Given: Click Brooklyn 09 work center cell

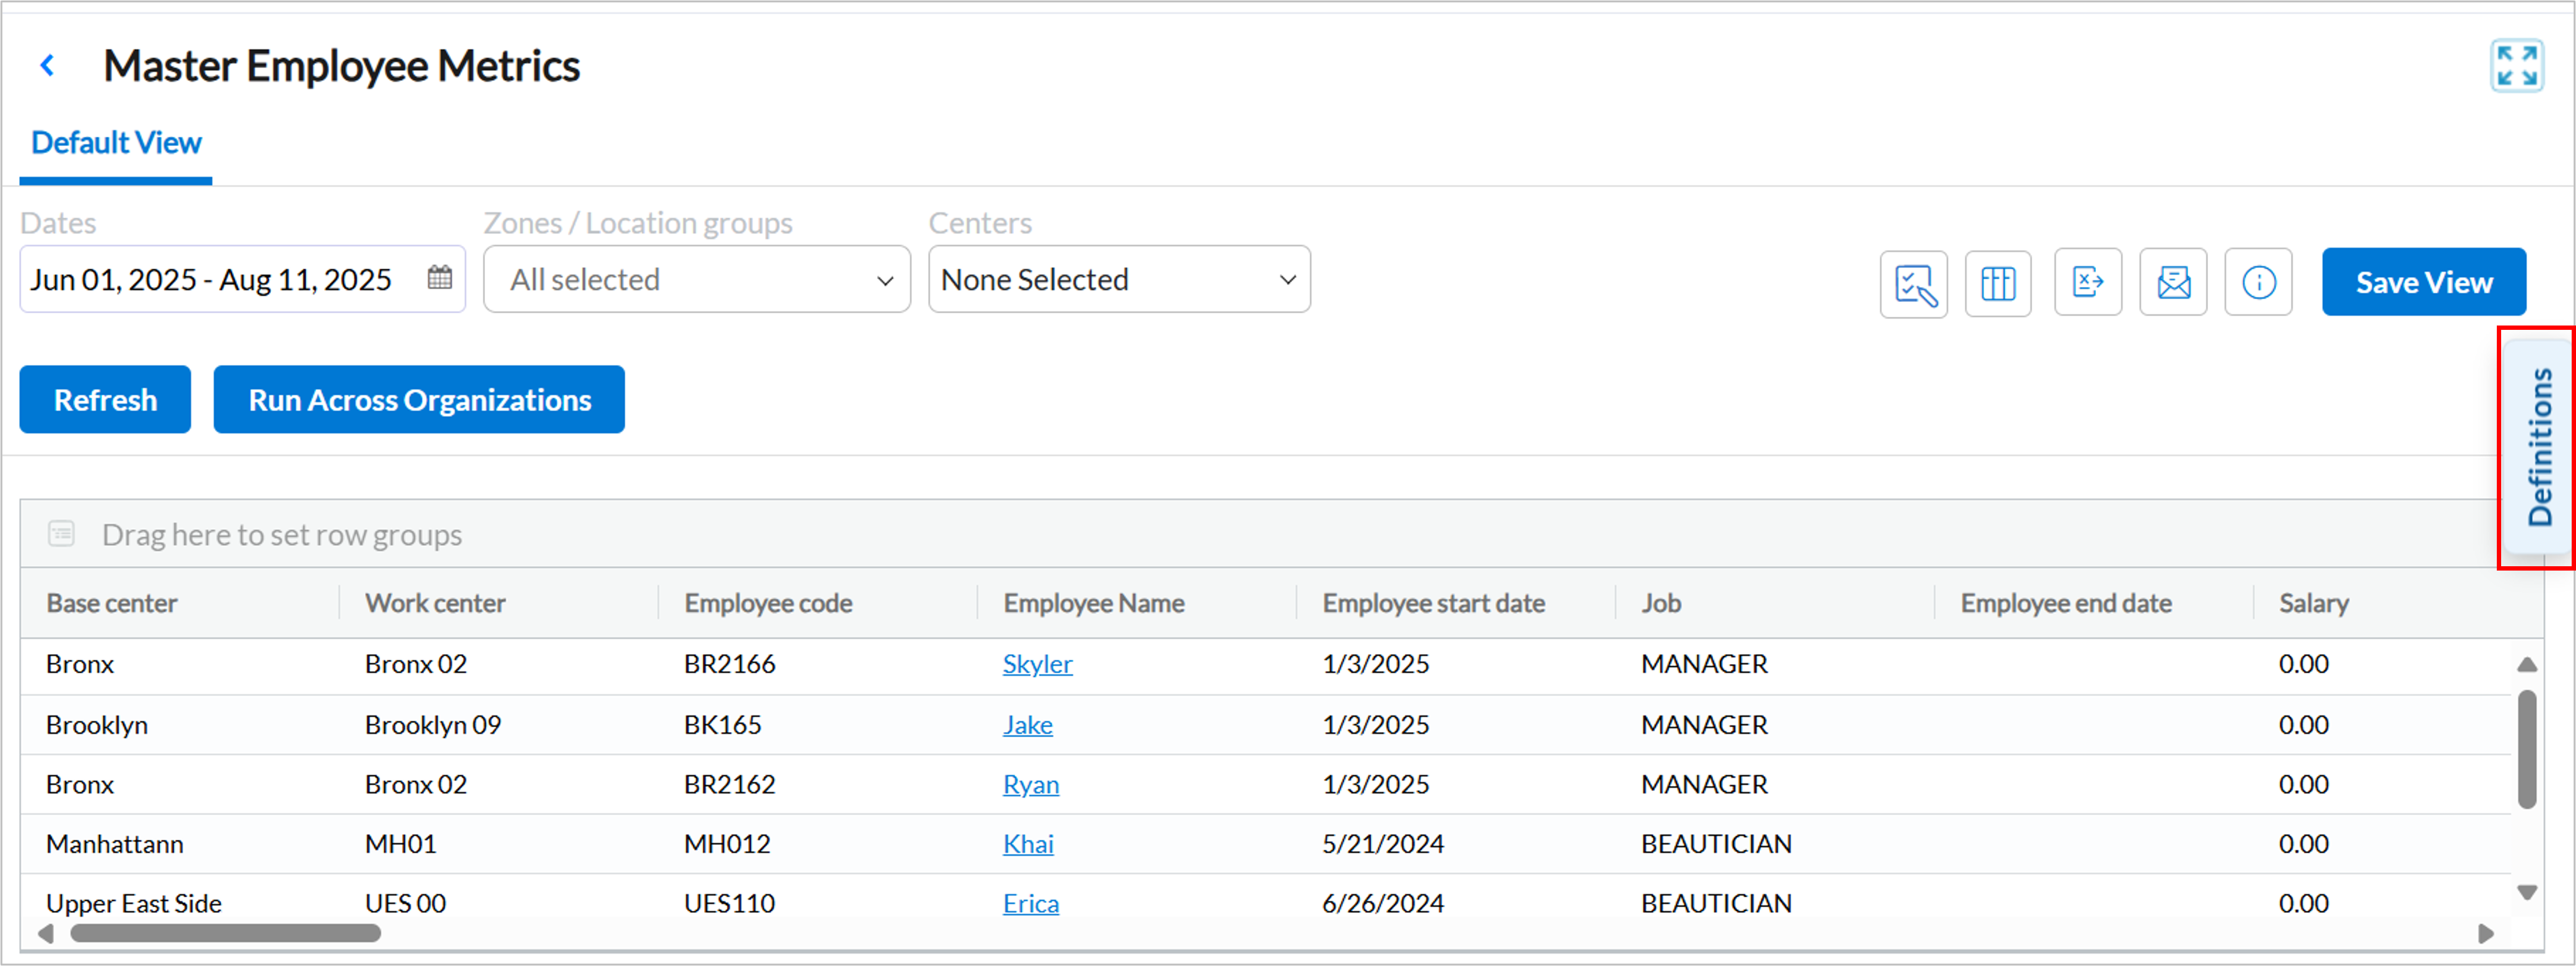Looking at the screenshot, I should click(433, 724).
